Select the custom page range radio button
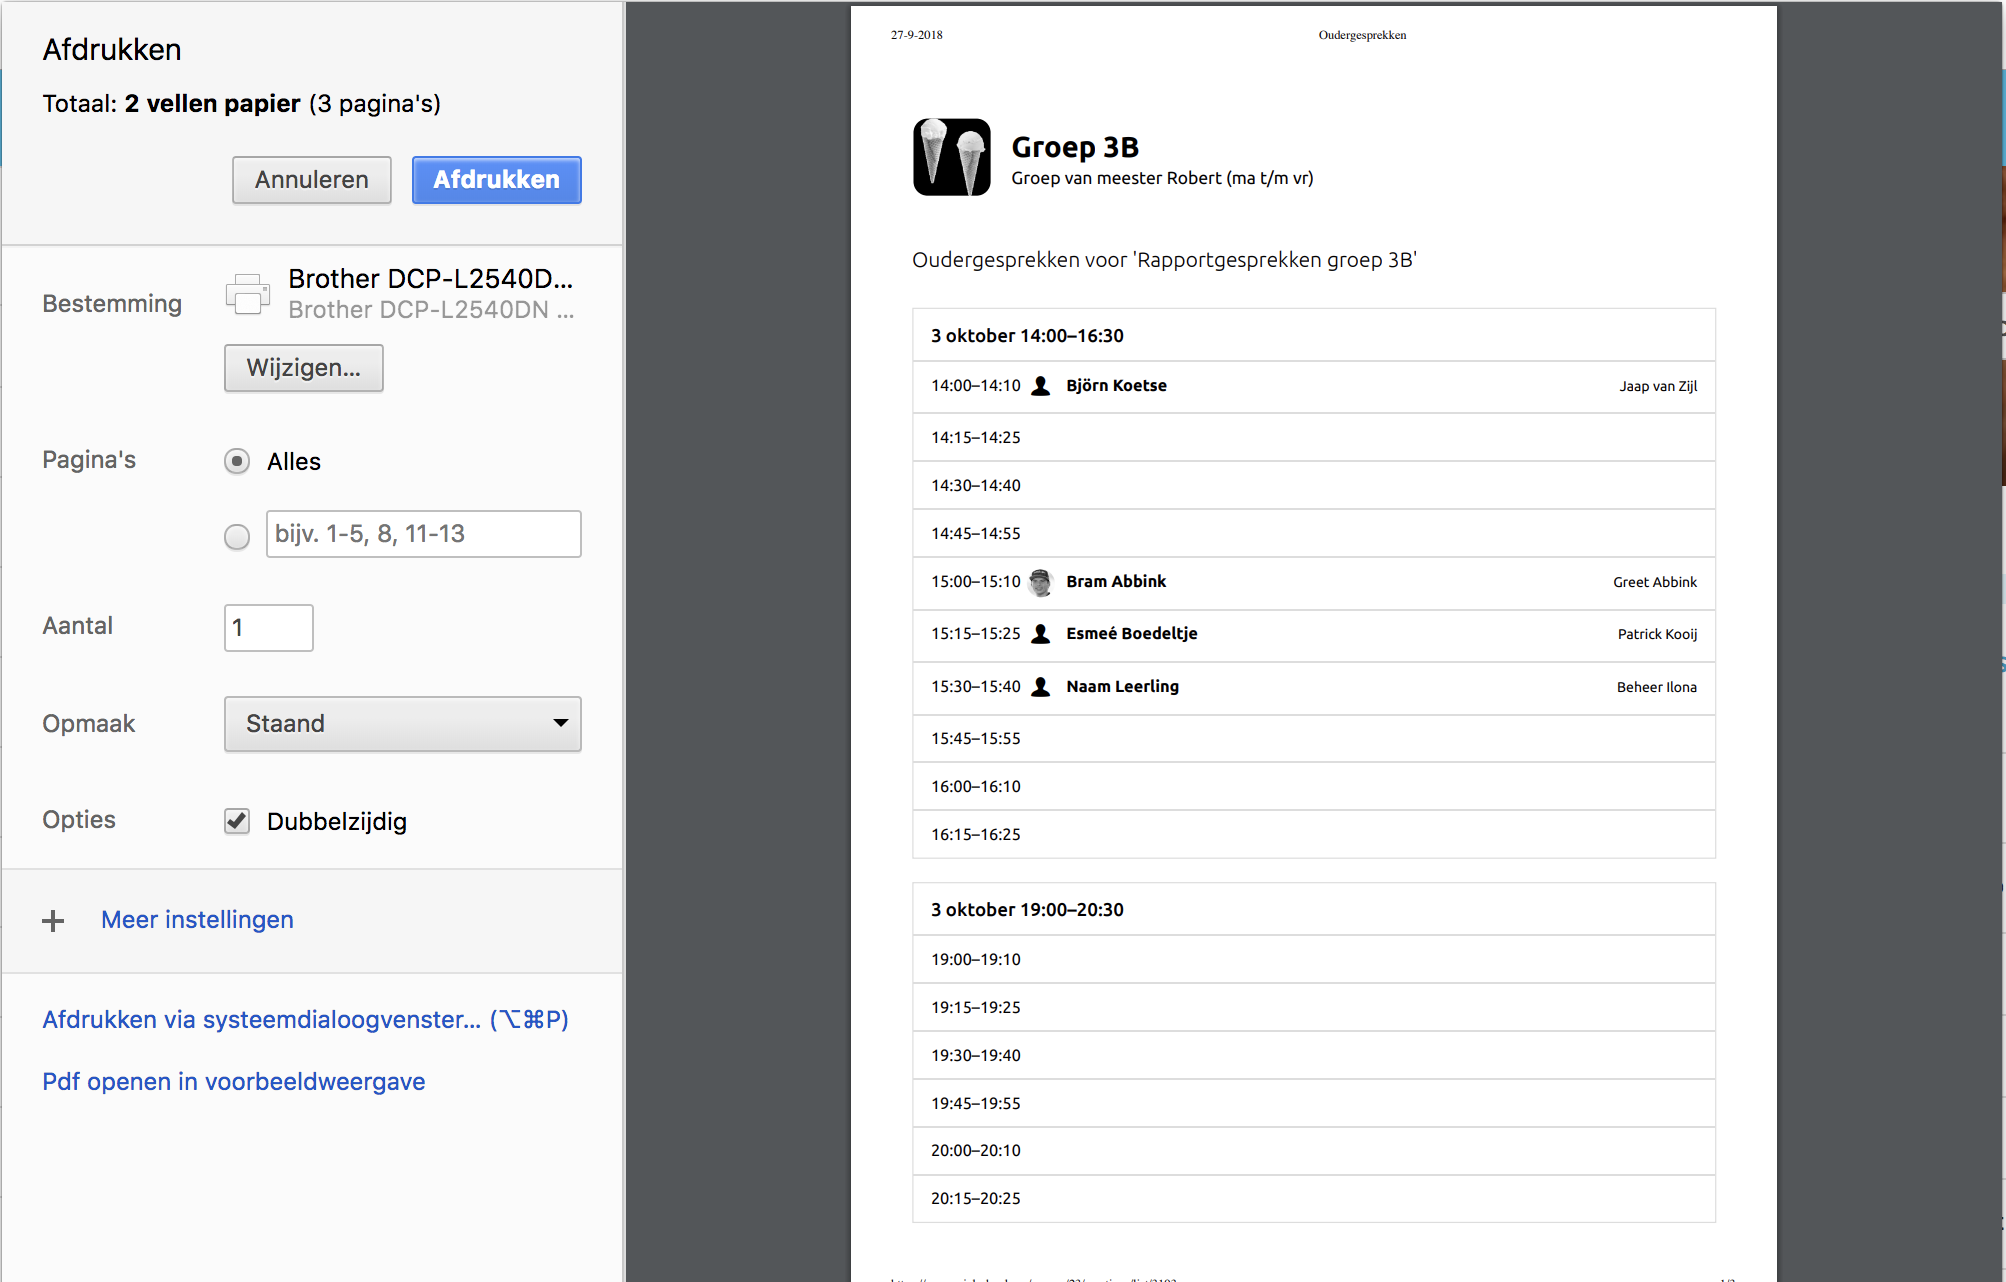 point(237,537)
